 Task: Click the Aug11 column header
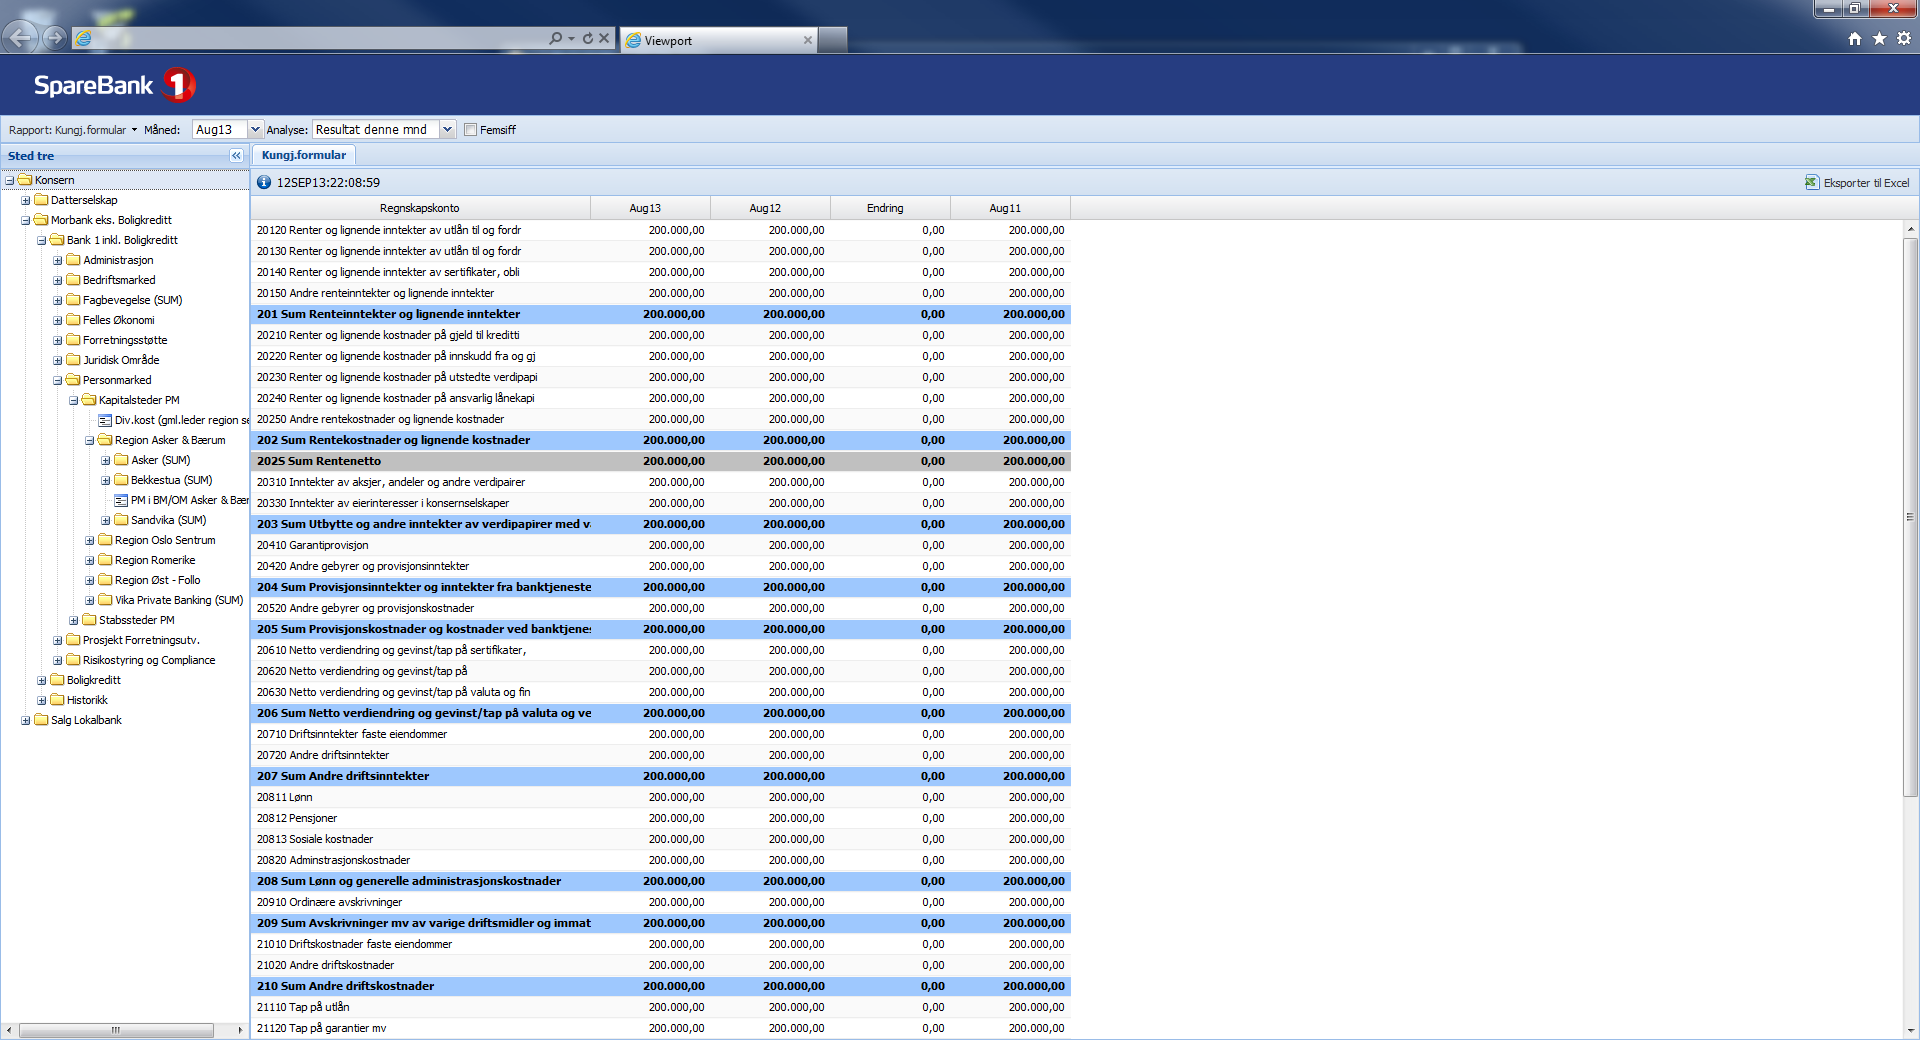point(1010,208)
